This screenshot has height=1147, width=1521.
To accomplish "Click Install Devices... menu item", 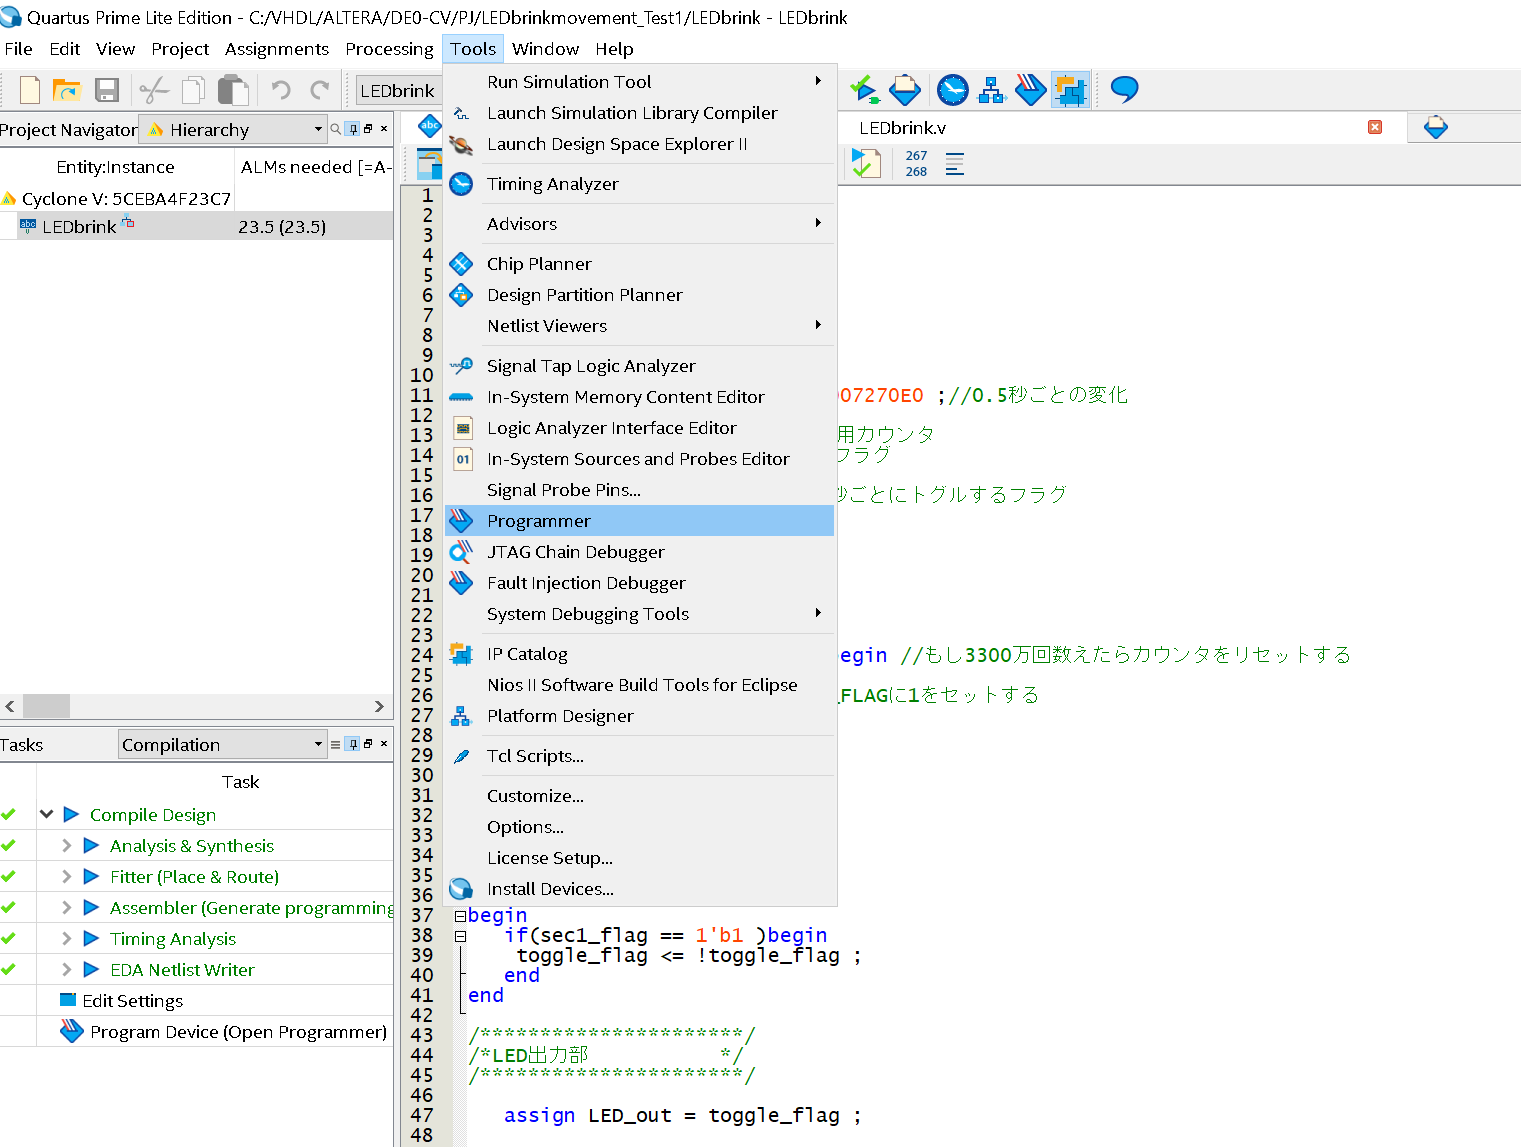I will pyautogui.click(x=640, y=889).
